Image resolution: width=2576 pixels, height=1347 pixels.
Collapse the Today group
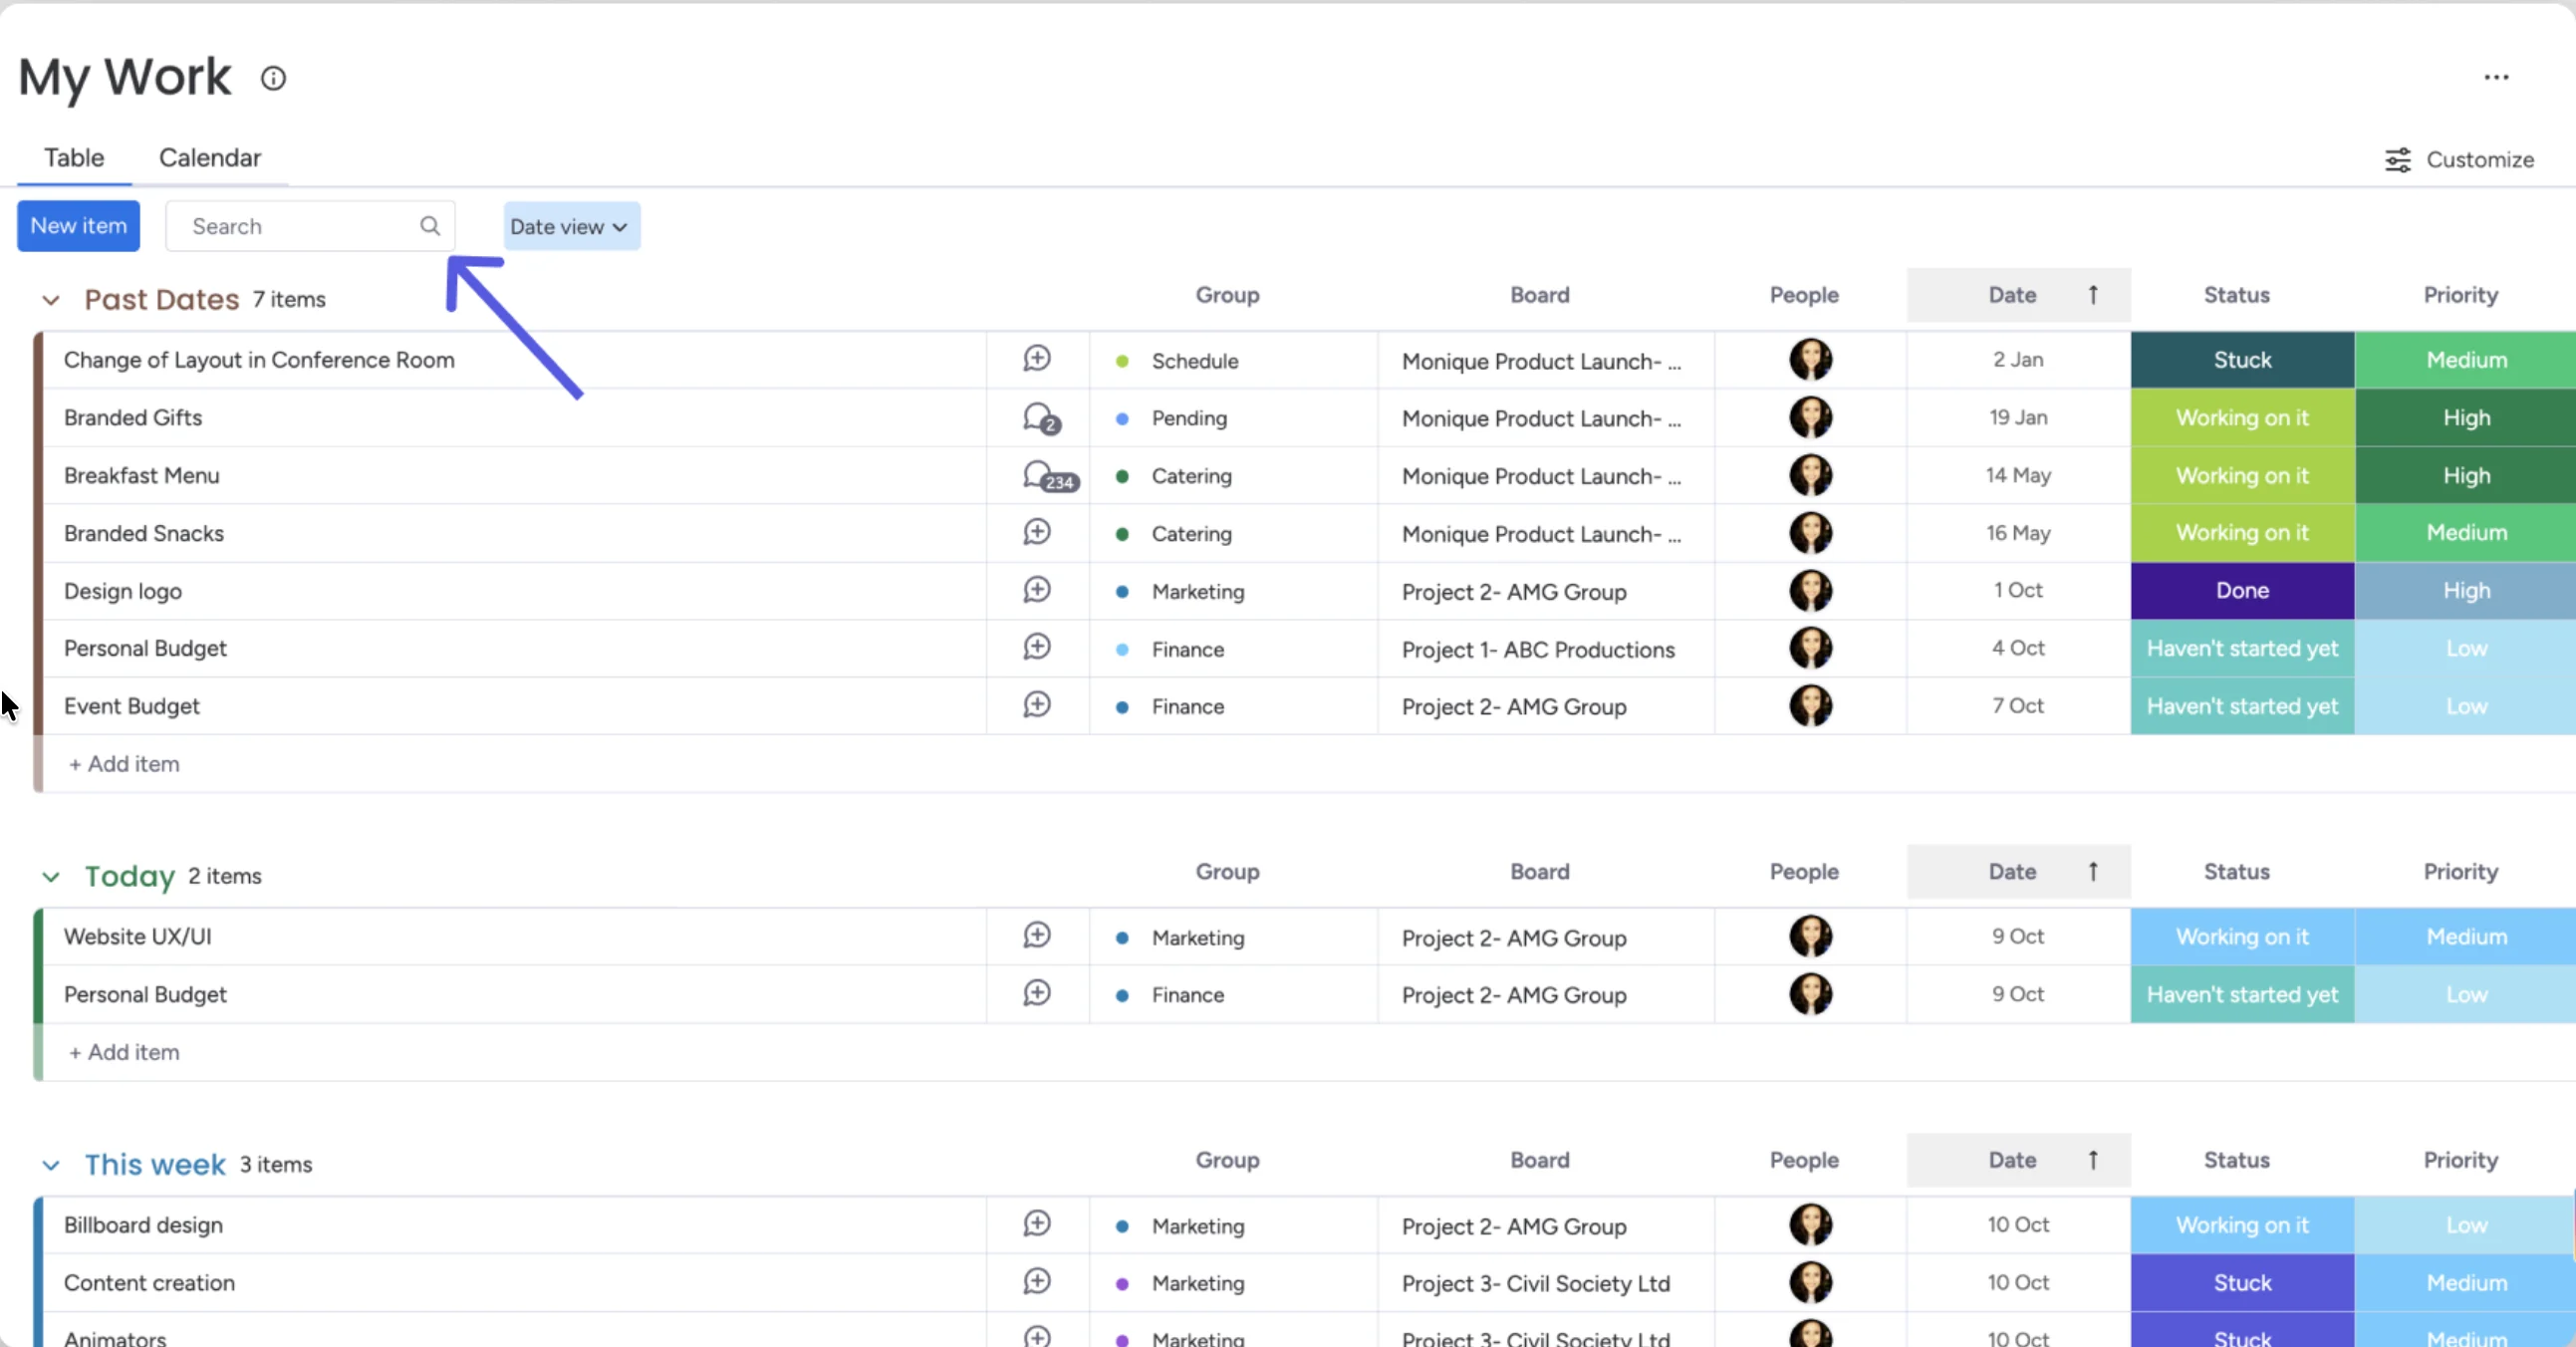point(51,877)
